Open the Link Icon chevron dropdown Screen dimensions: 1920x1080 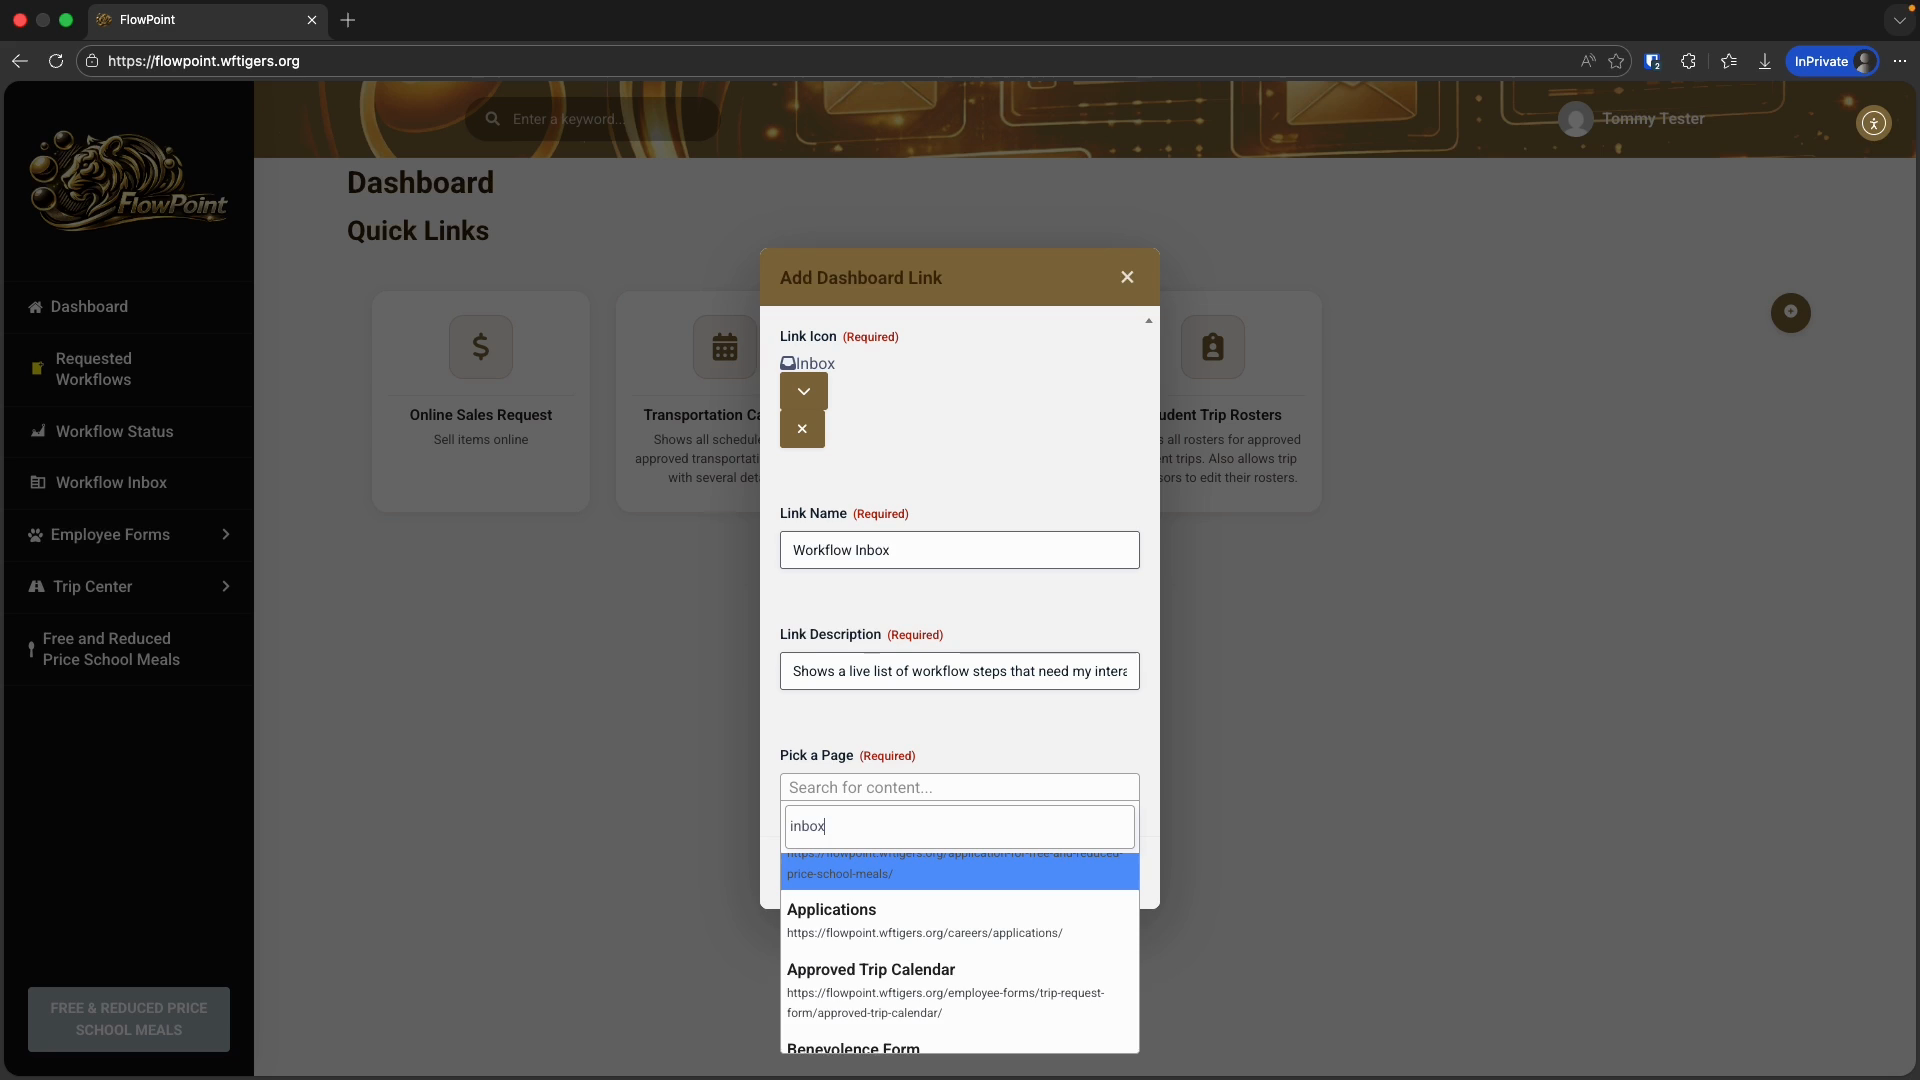click(803, 391)
